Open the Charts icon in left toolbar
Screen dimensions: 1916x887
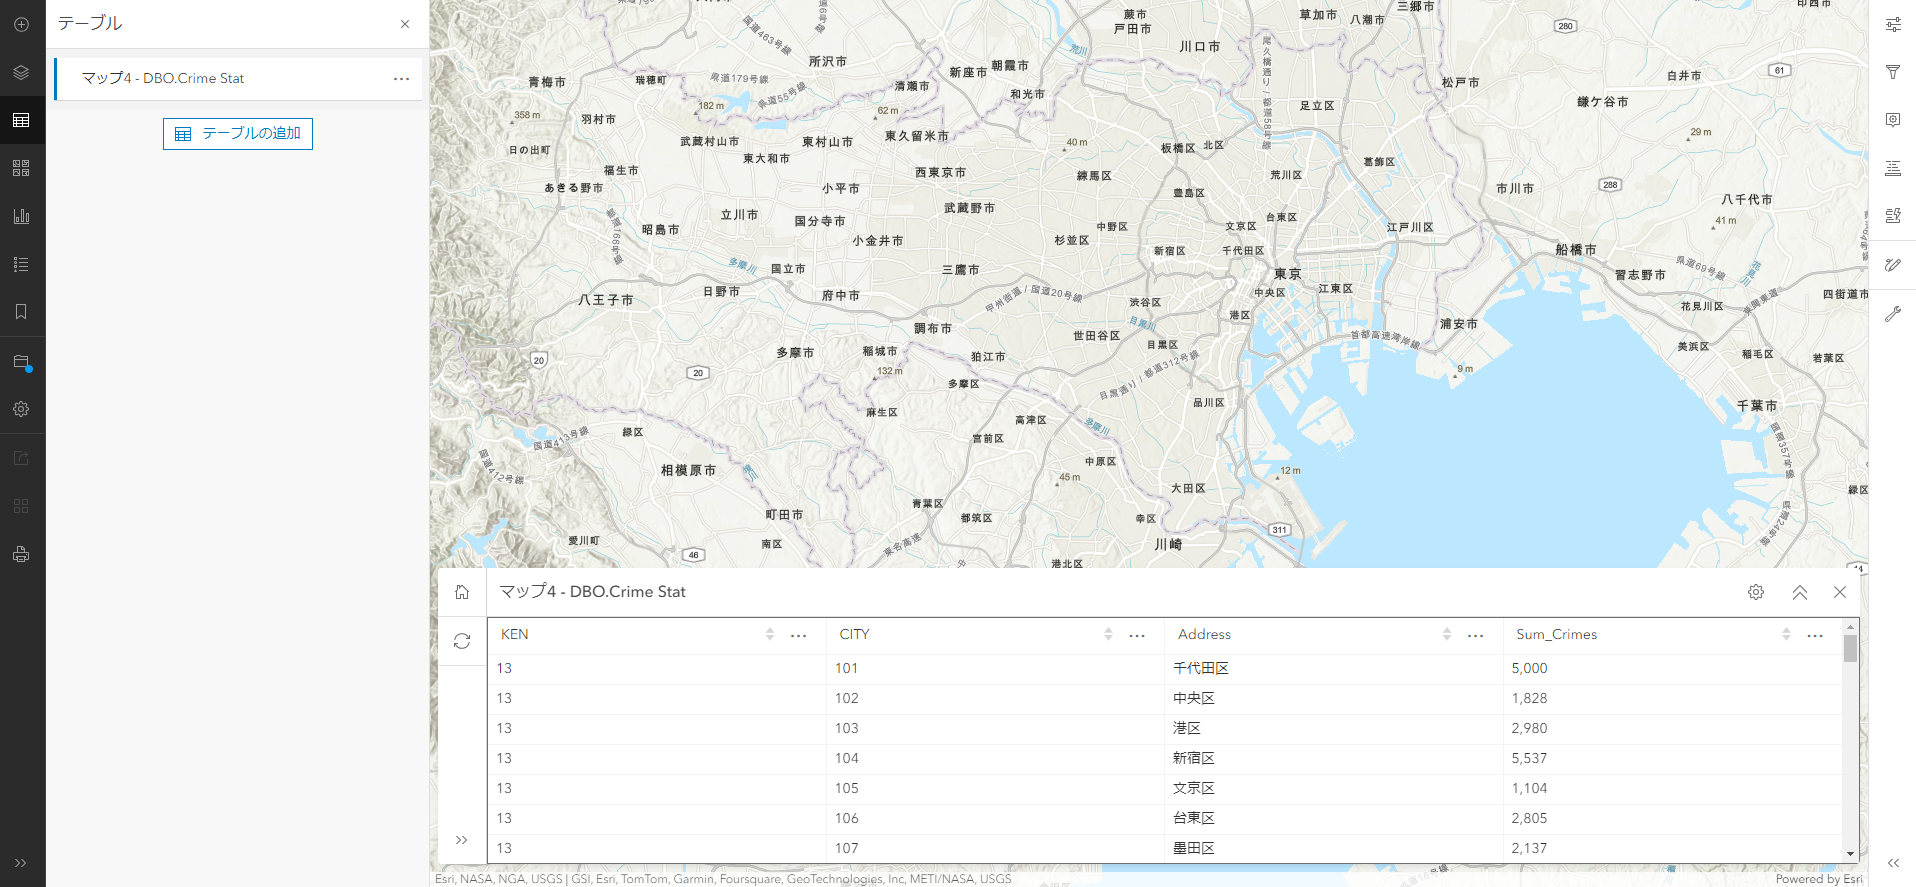pos(21,216)
